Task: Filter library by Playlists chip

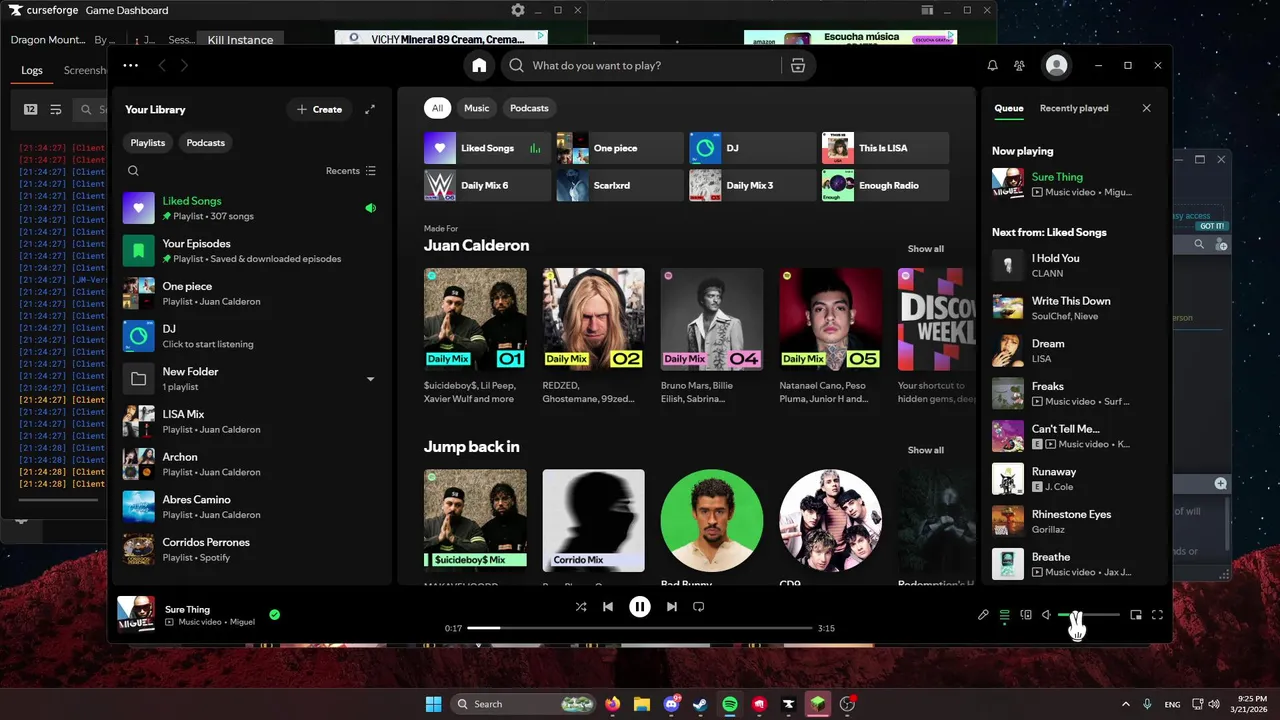Action: click(x=148, y=143)
